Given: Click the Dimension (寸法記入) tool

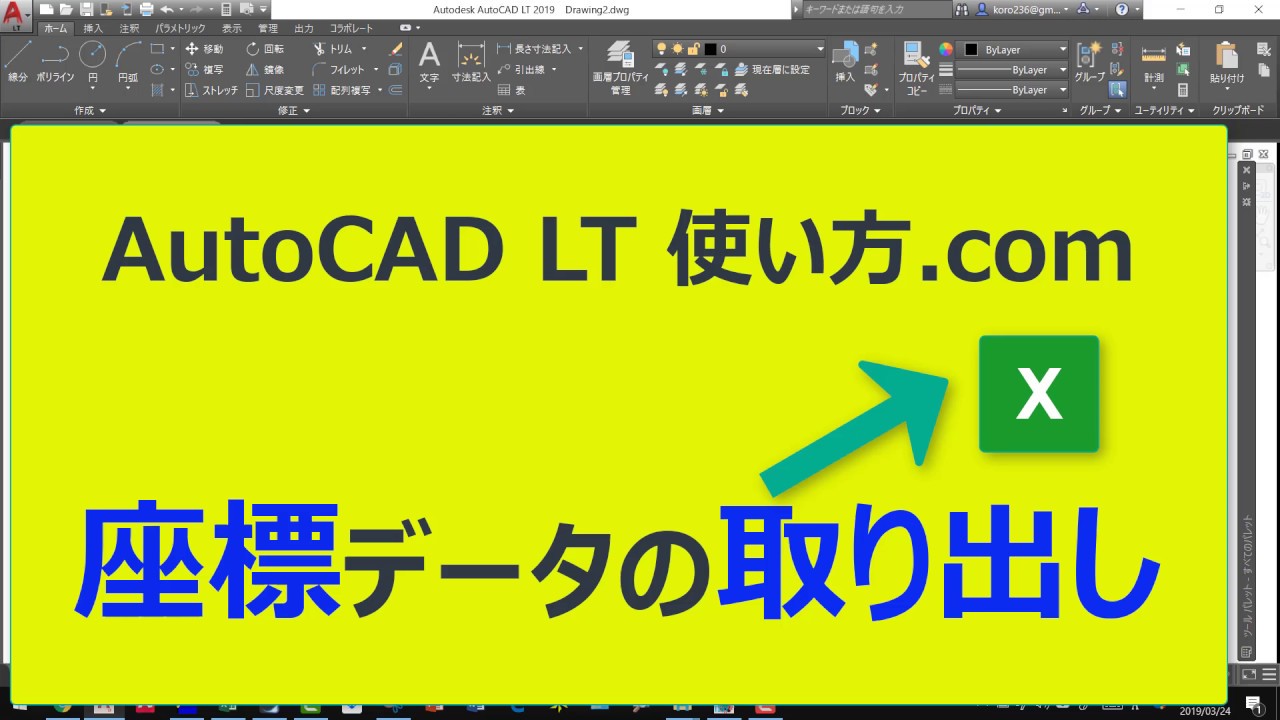Looking at the screenshot, I should coord(471,62).
